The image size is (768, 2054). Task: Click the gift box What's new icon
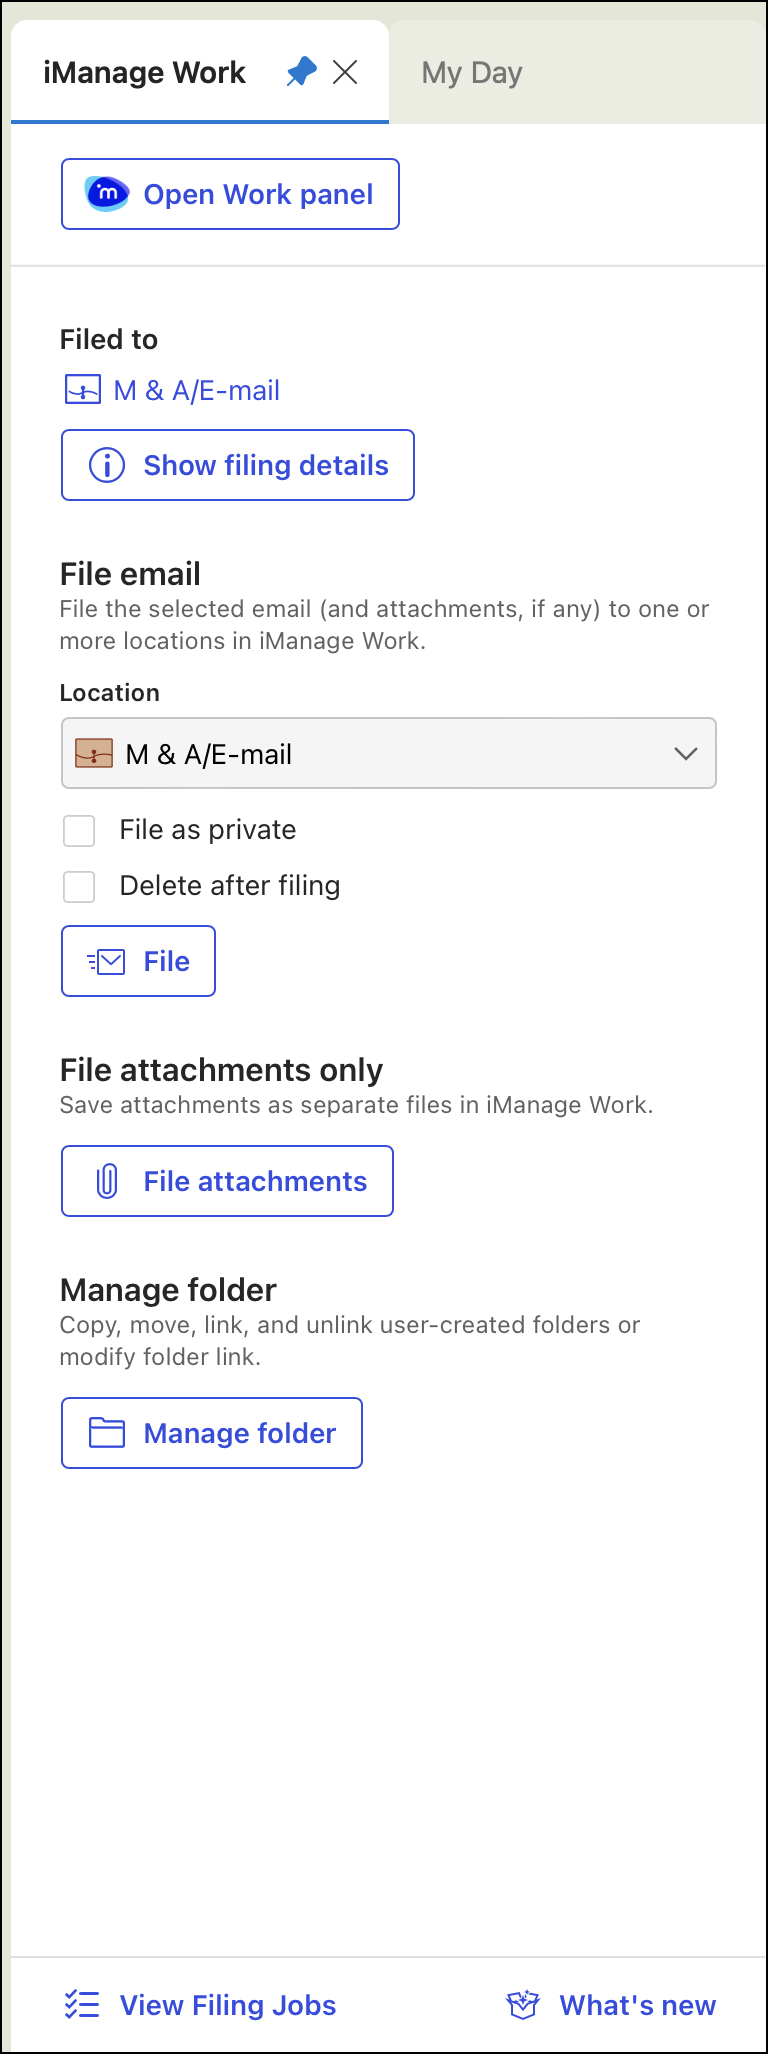[x=523, y=2005]
